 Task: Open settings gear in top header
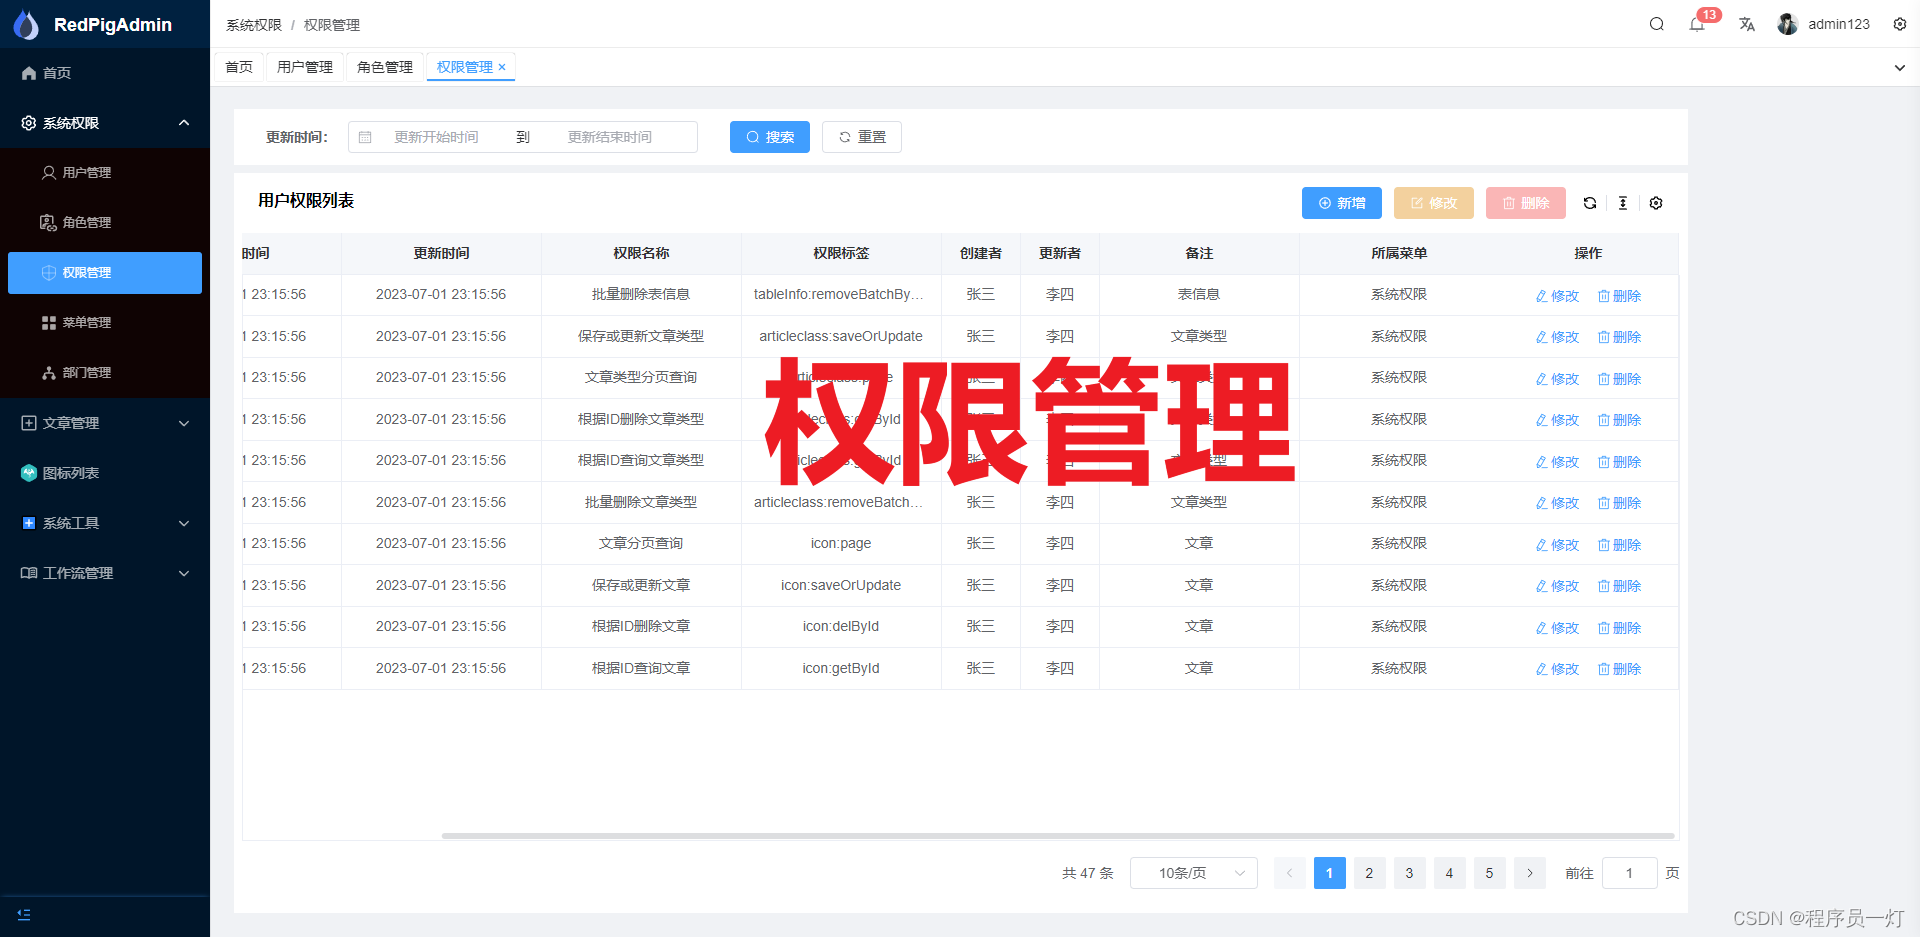(x=1900, y=24)
